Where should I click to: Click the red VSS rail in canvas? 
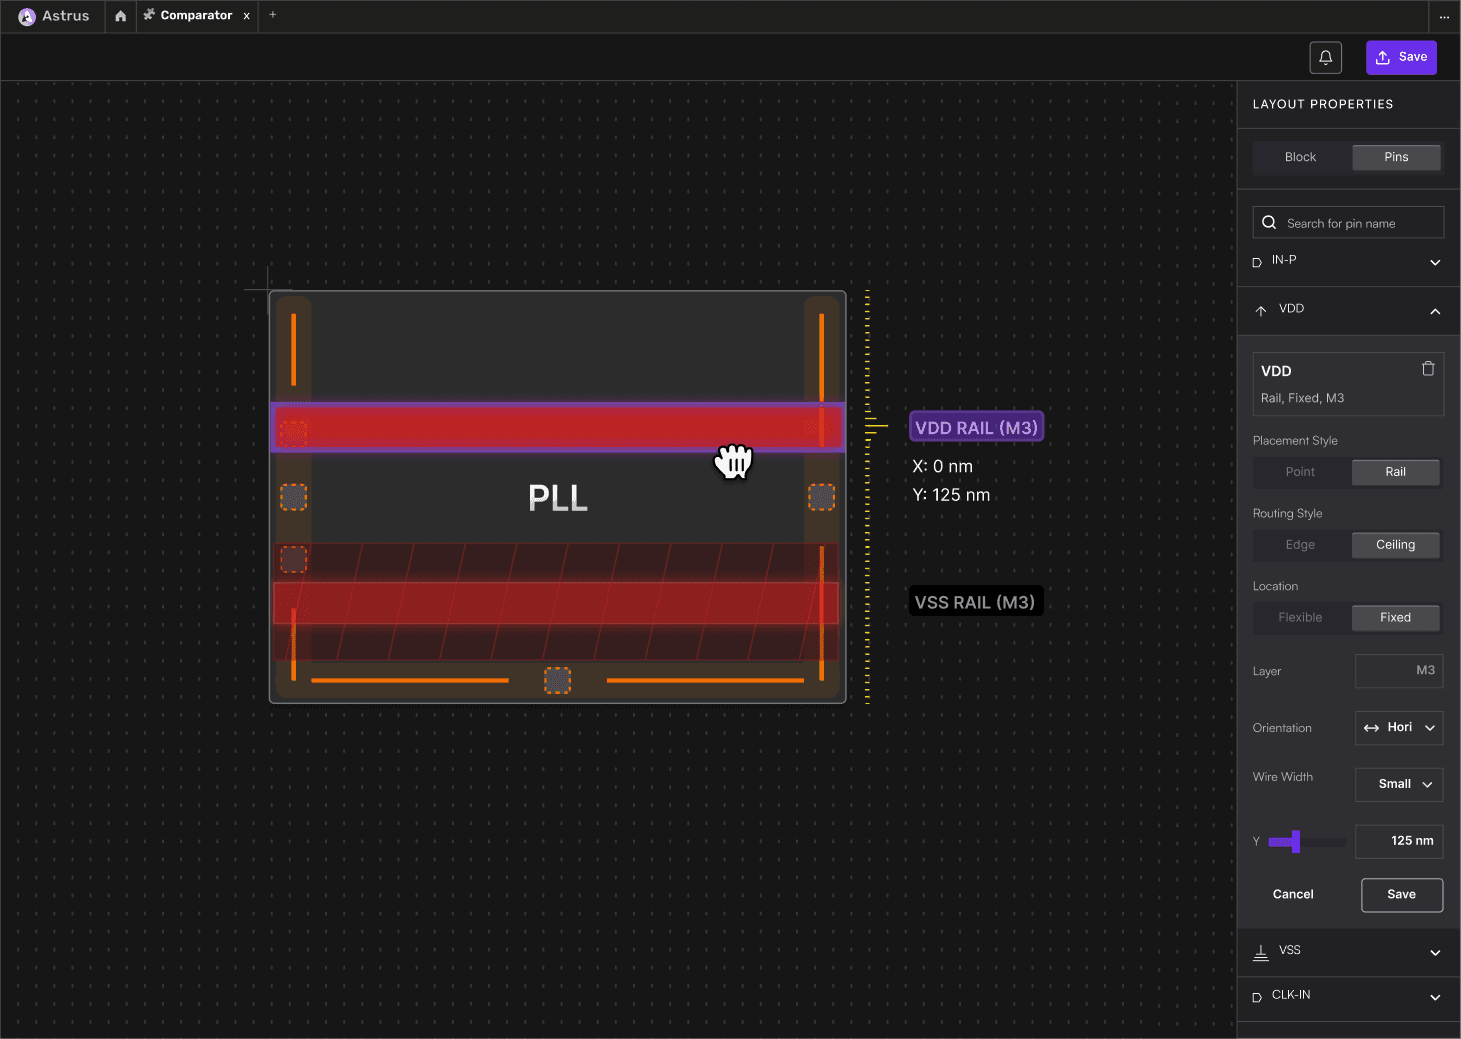click(556, 603)
